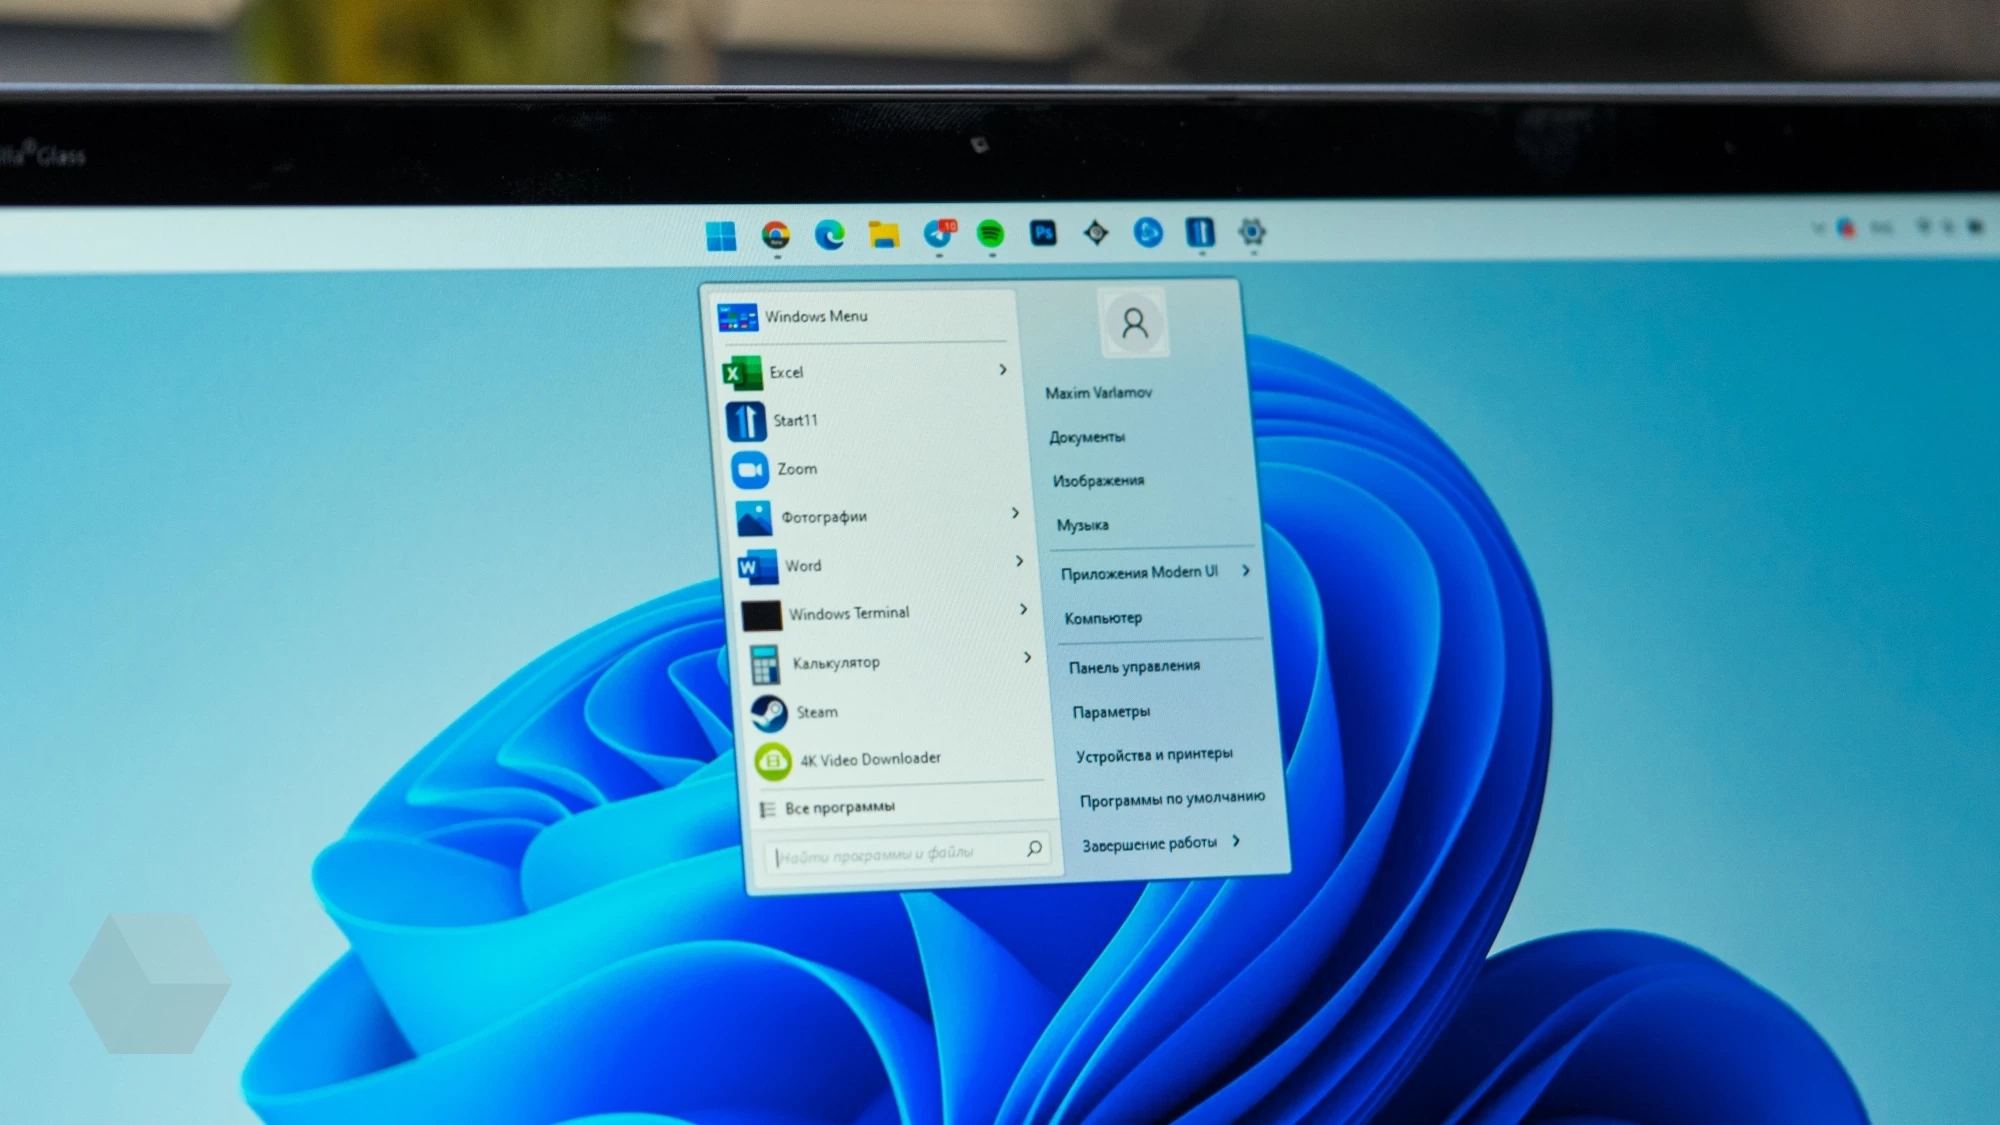The width and height of the screenshot is (2000, 1125).
Task: Click the diamond-shaped app icon on taskbar
Action: click(1096, 233)
